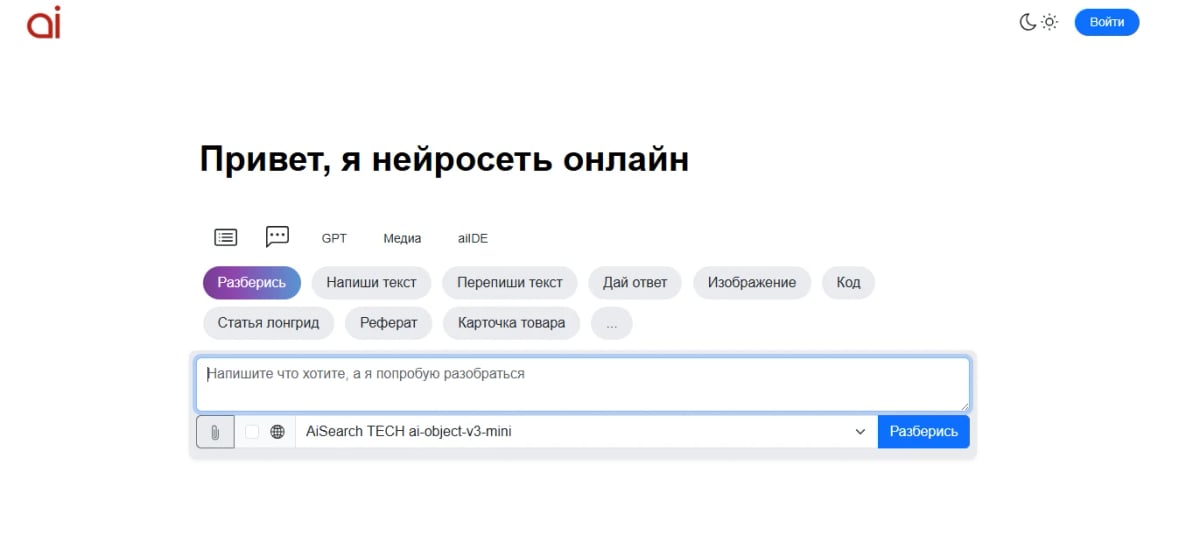
Task: Select the purple Разберись chip
Action: (x=252, y=283)
